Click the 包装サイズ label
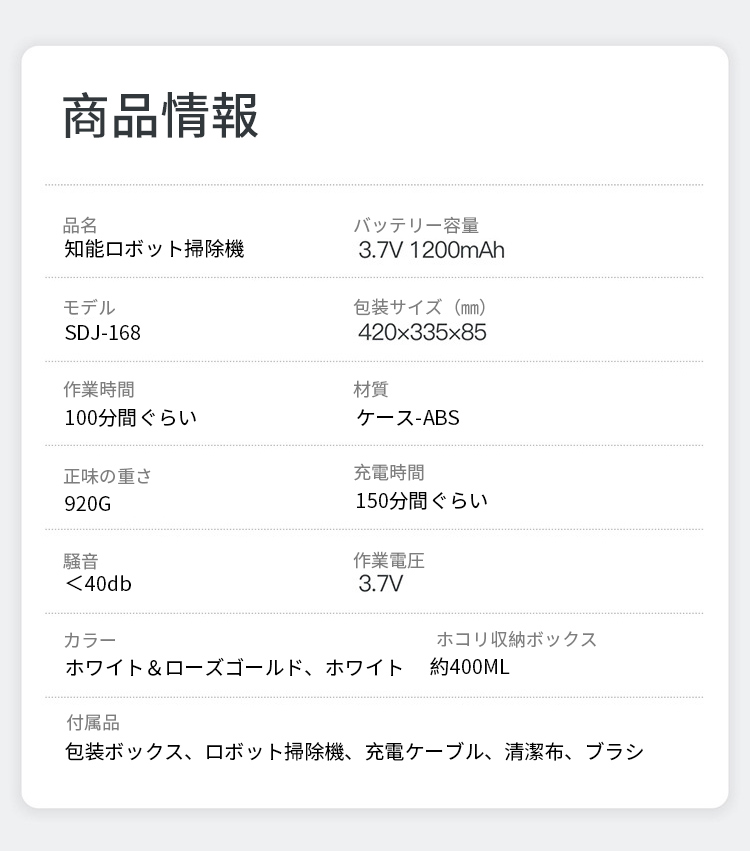 tap(420, 308)
